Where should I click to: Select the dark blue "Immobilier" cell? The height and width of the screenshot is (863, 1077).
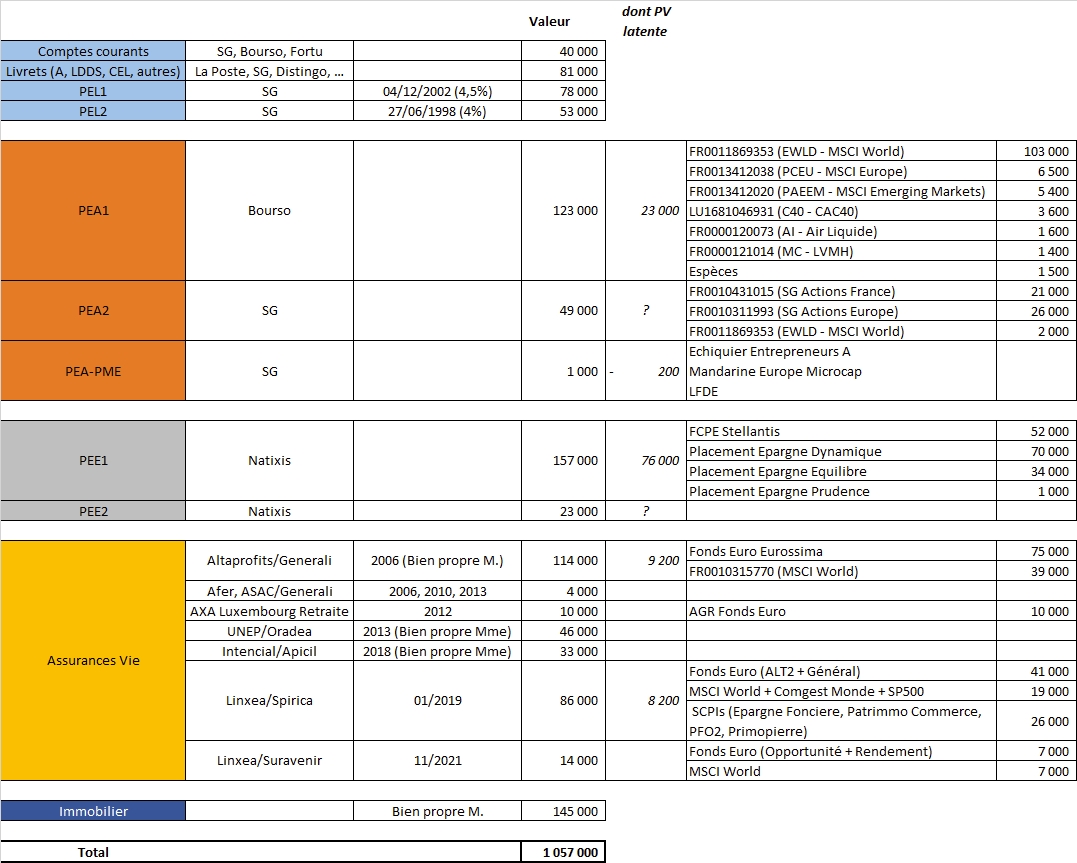tap(93, 811)
